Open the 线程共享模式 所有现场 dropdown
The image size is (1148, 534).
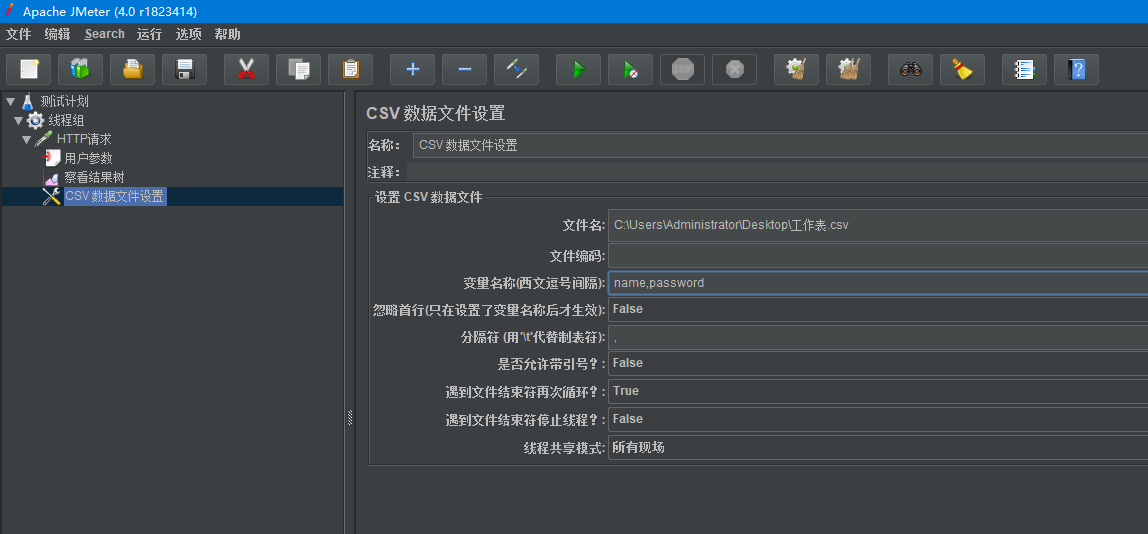[878, 448]
